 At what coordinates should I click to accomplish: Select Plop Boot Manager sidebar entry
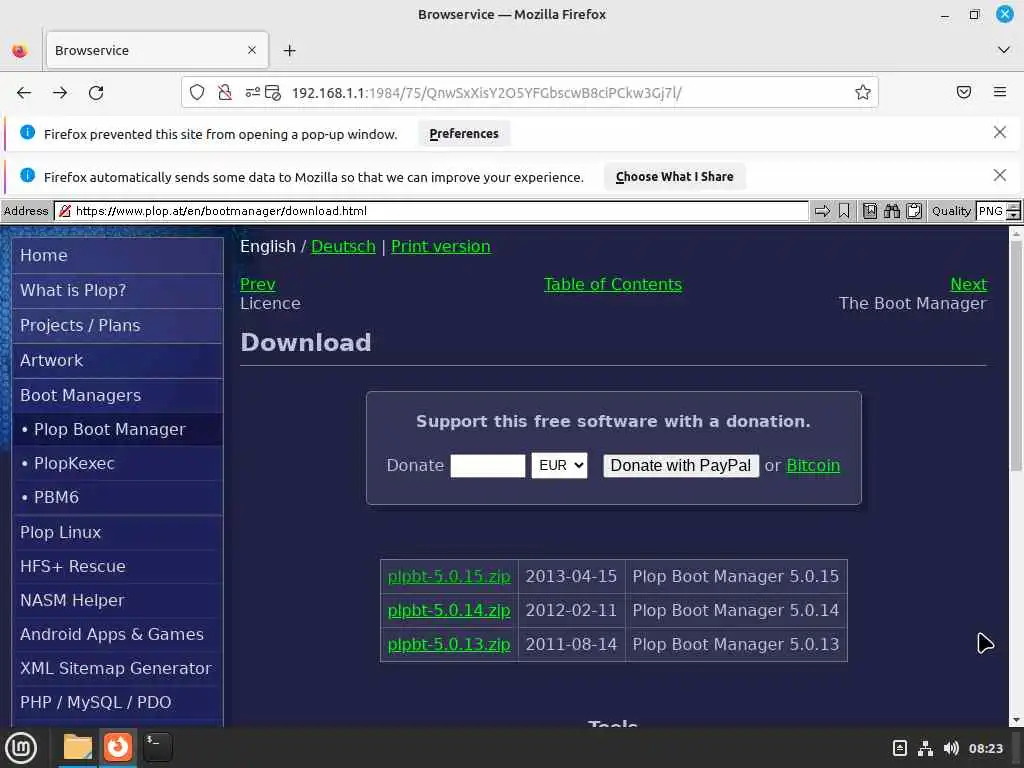(x=118, y=430)
